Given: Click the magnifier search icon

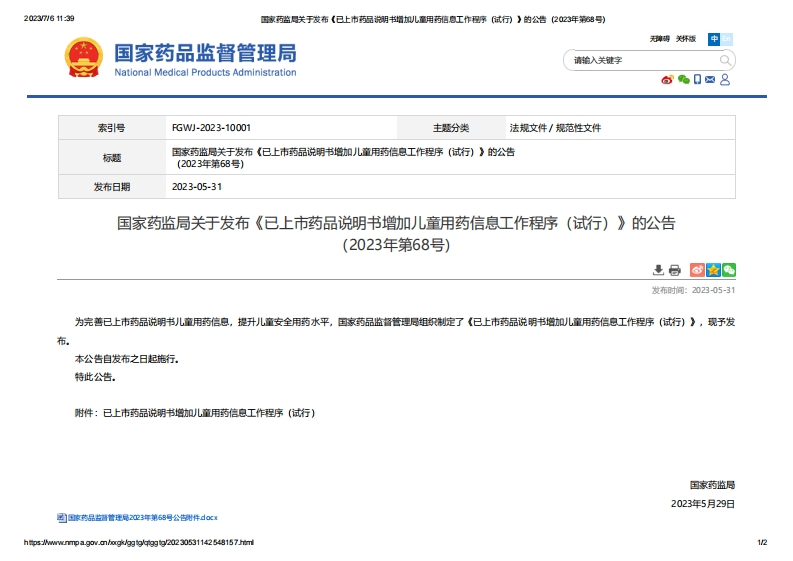Looking at the screenshot, I should coord(725,60).
